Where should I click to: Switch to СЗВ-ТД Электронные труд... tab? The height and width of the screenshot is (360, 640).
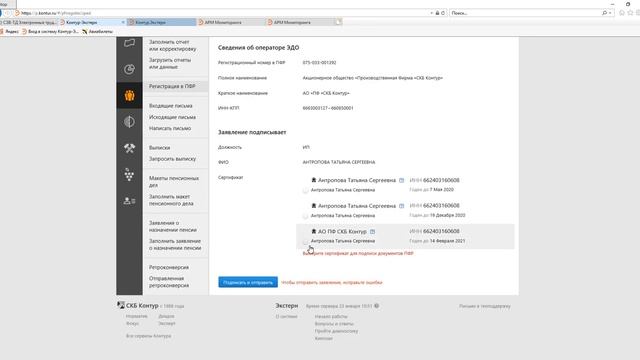(x=29, y=22)
